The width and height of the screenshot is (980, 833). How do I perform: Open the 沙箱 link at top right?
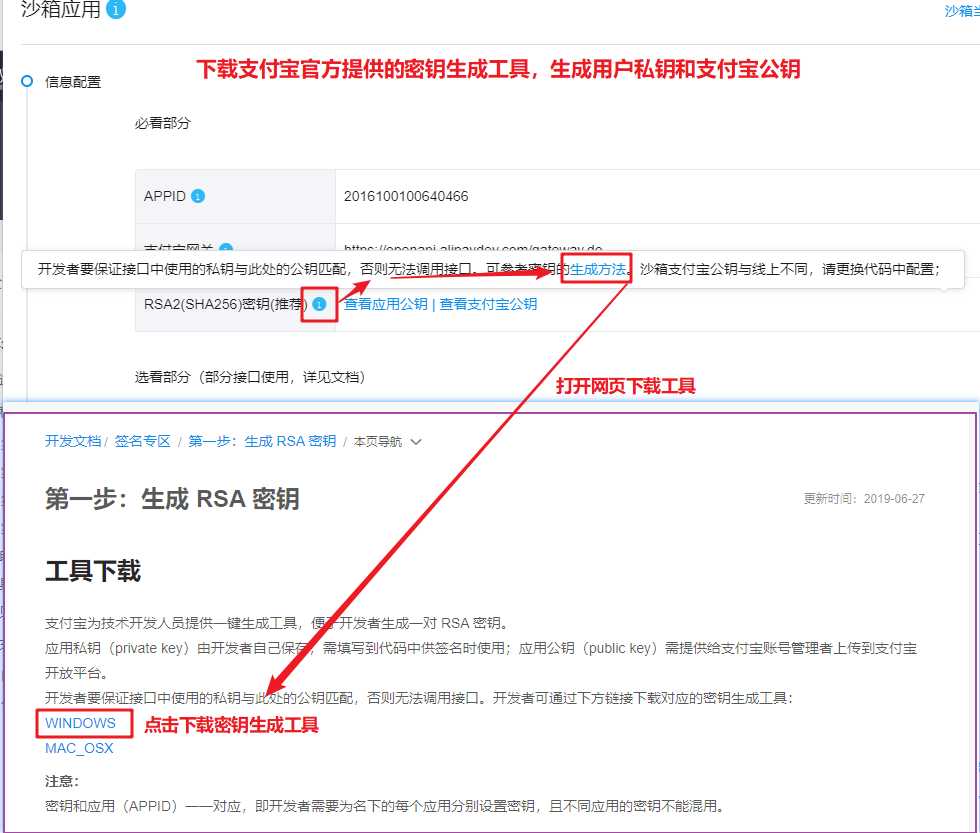[x=962, y=11]
